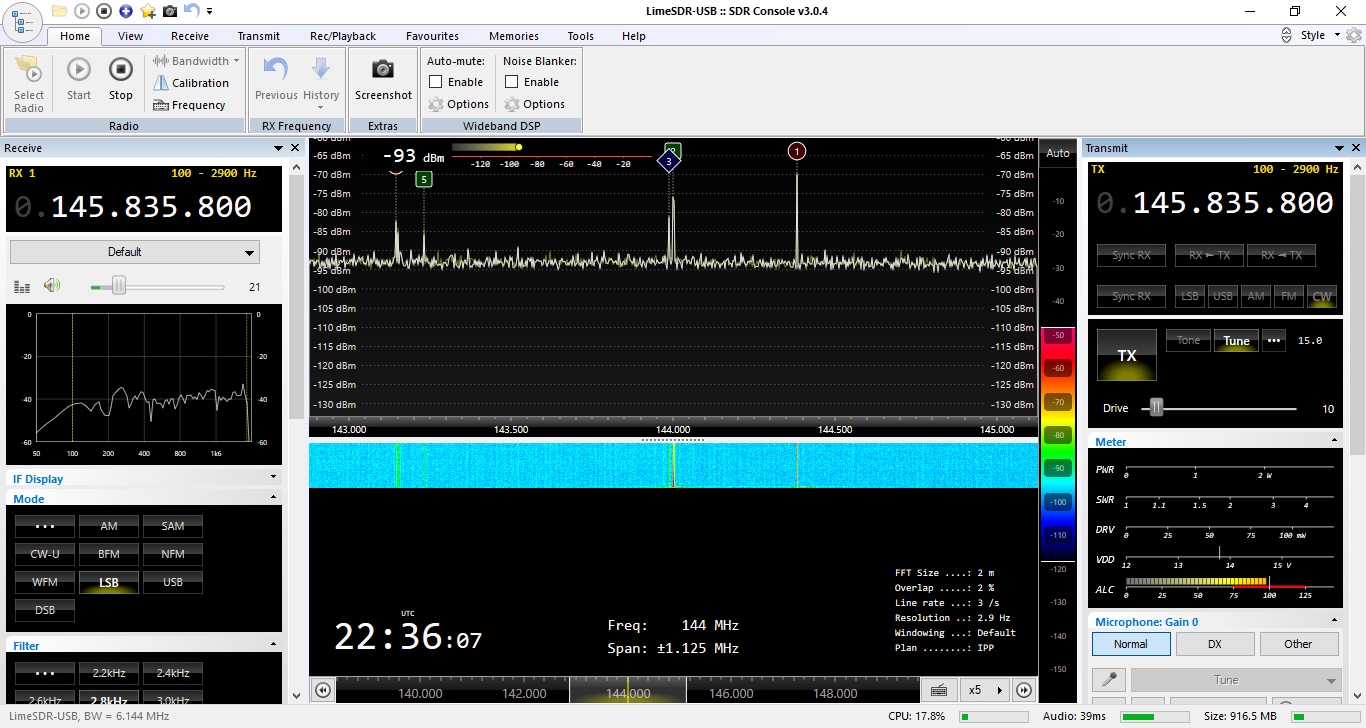Click the quick-access blue plus icon
Screen dimensions: 1366x728
tap(125, 11)
